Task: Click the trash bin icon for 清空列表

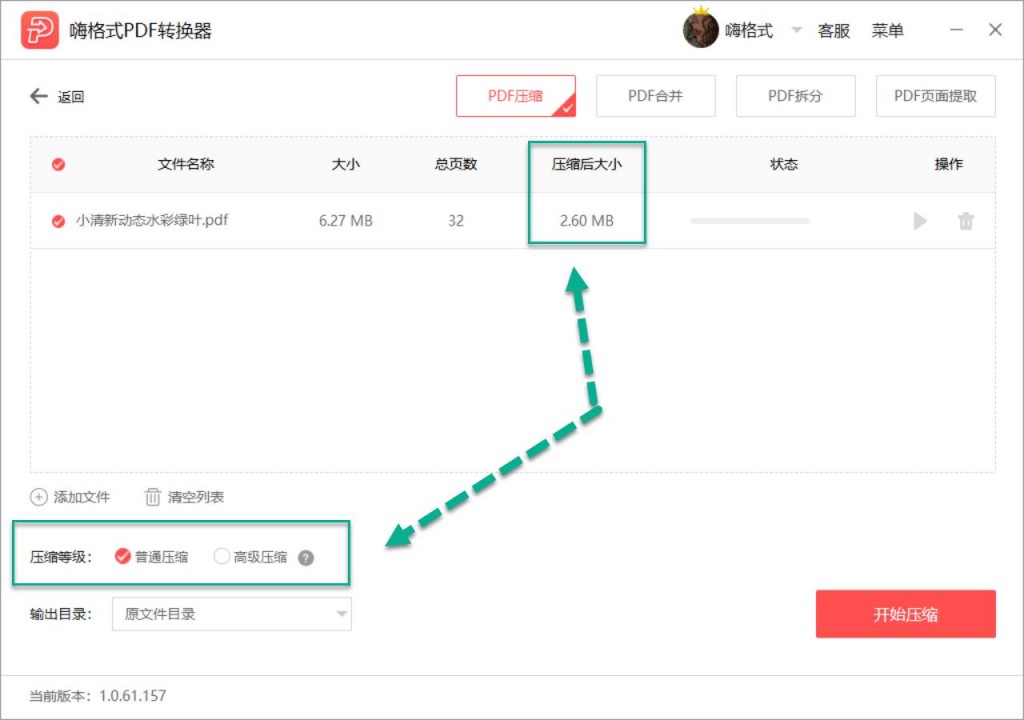Action: [152, 497]
